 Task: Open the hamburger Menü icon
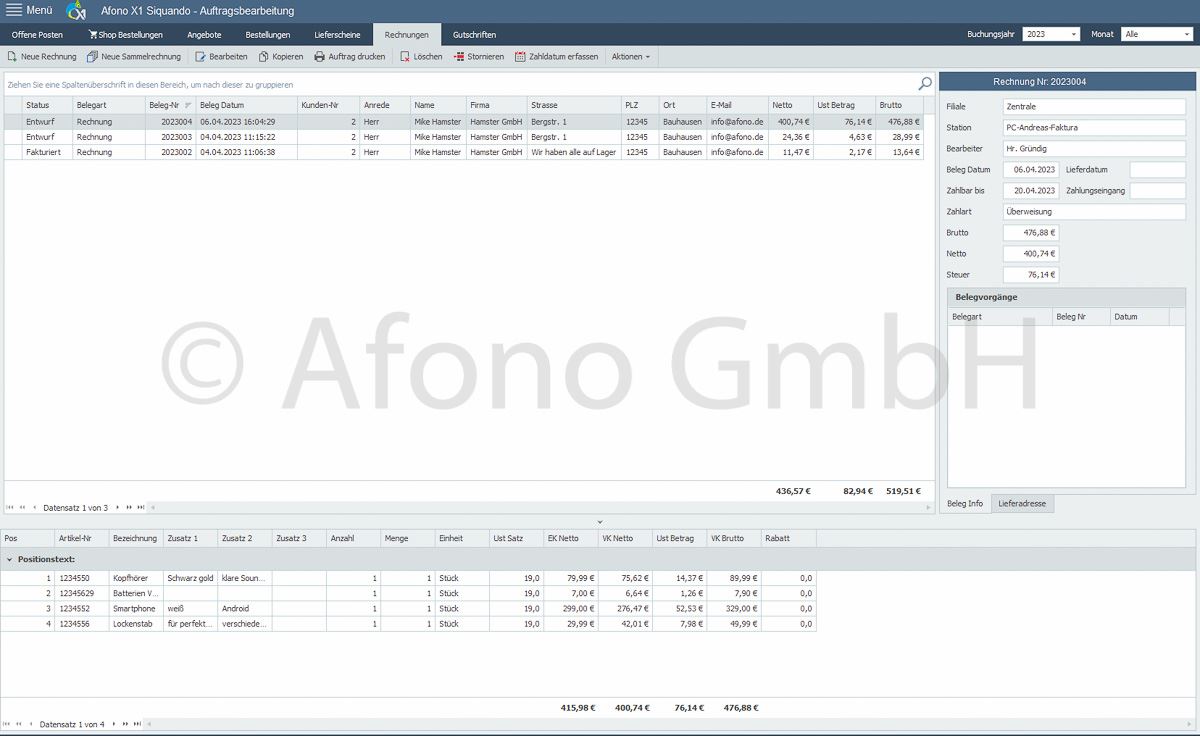coord(14,10)
